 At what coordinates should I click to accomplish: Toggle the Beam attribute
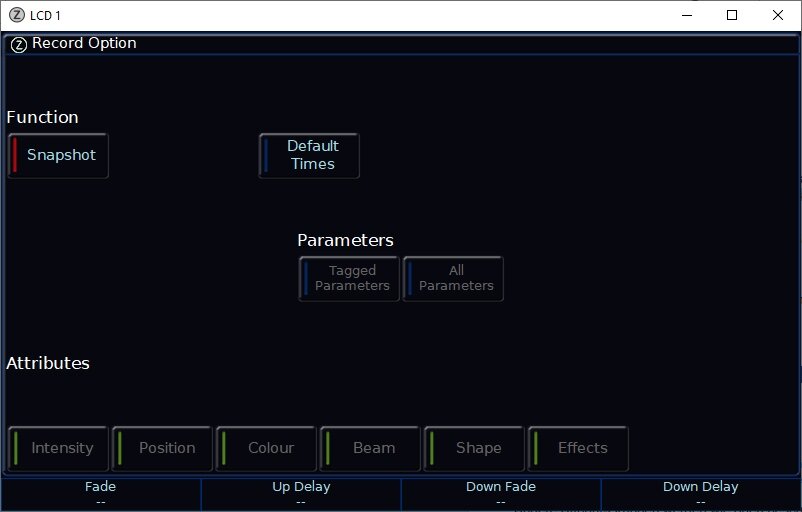(370, 448)
